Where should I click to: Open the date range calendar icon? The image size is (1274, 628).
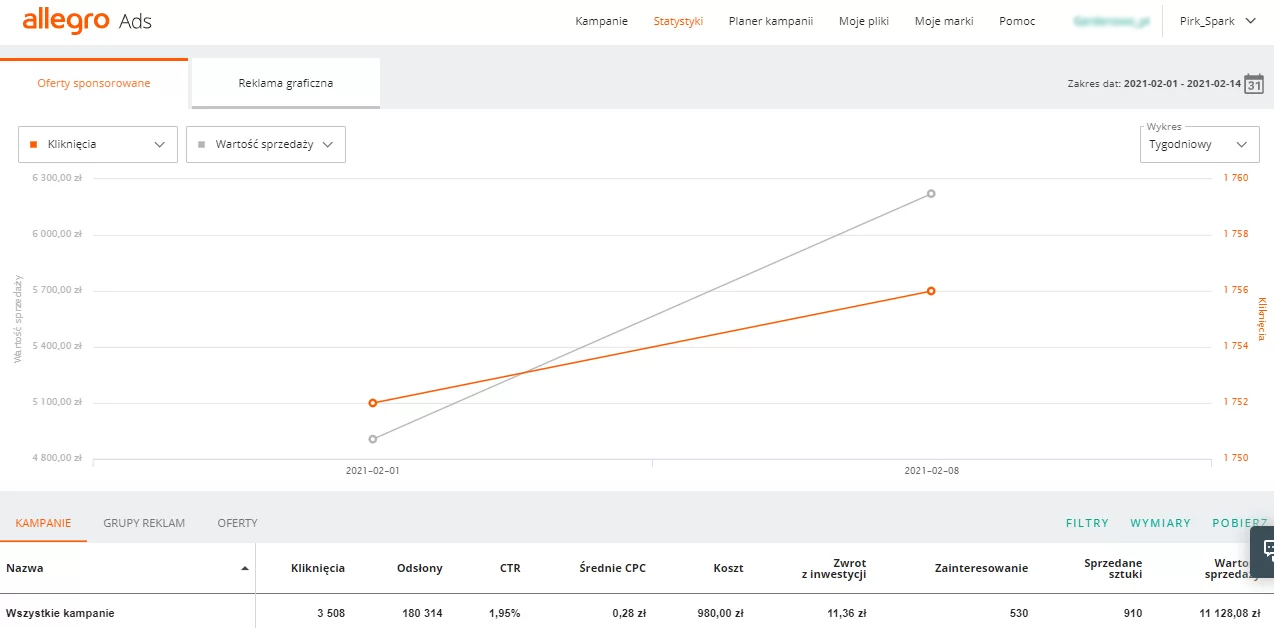pyautogui.click(x=1253, y=84)
